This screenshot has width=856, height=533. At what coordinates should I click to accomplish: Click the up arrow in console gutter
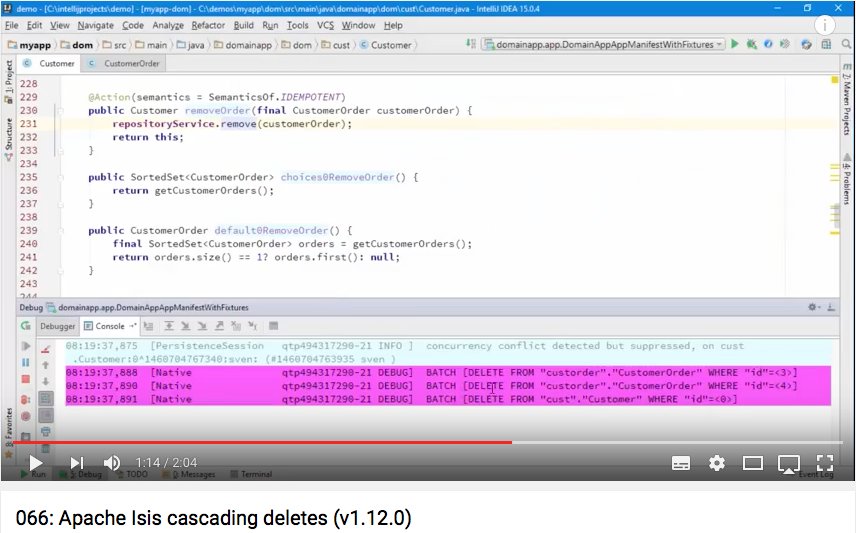46,365
